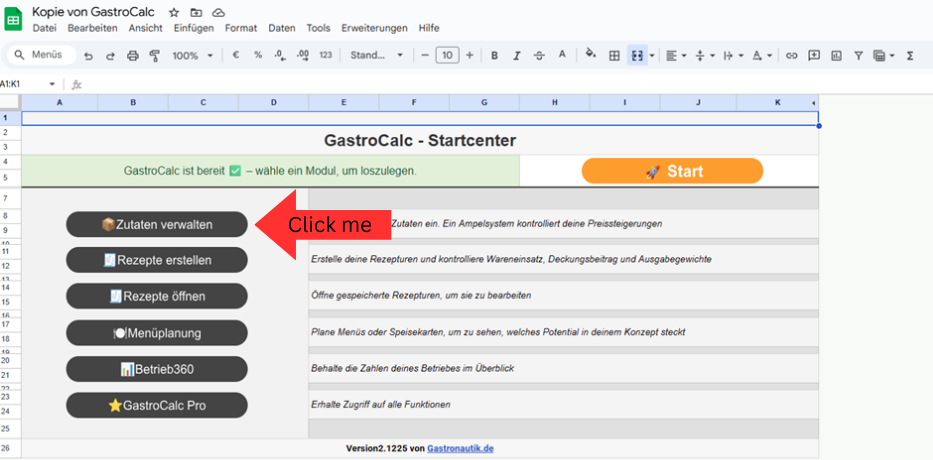
Task: Open the Datei menu
Action: tap(45, 28)
